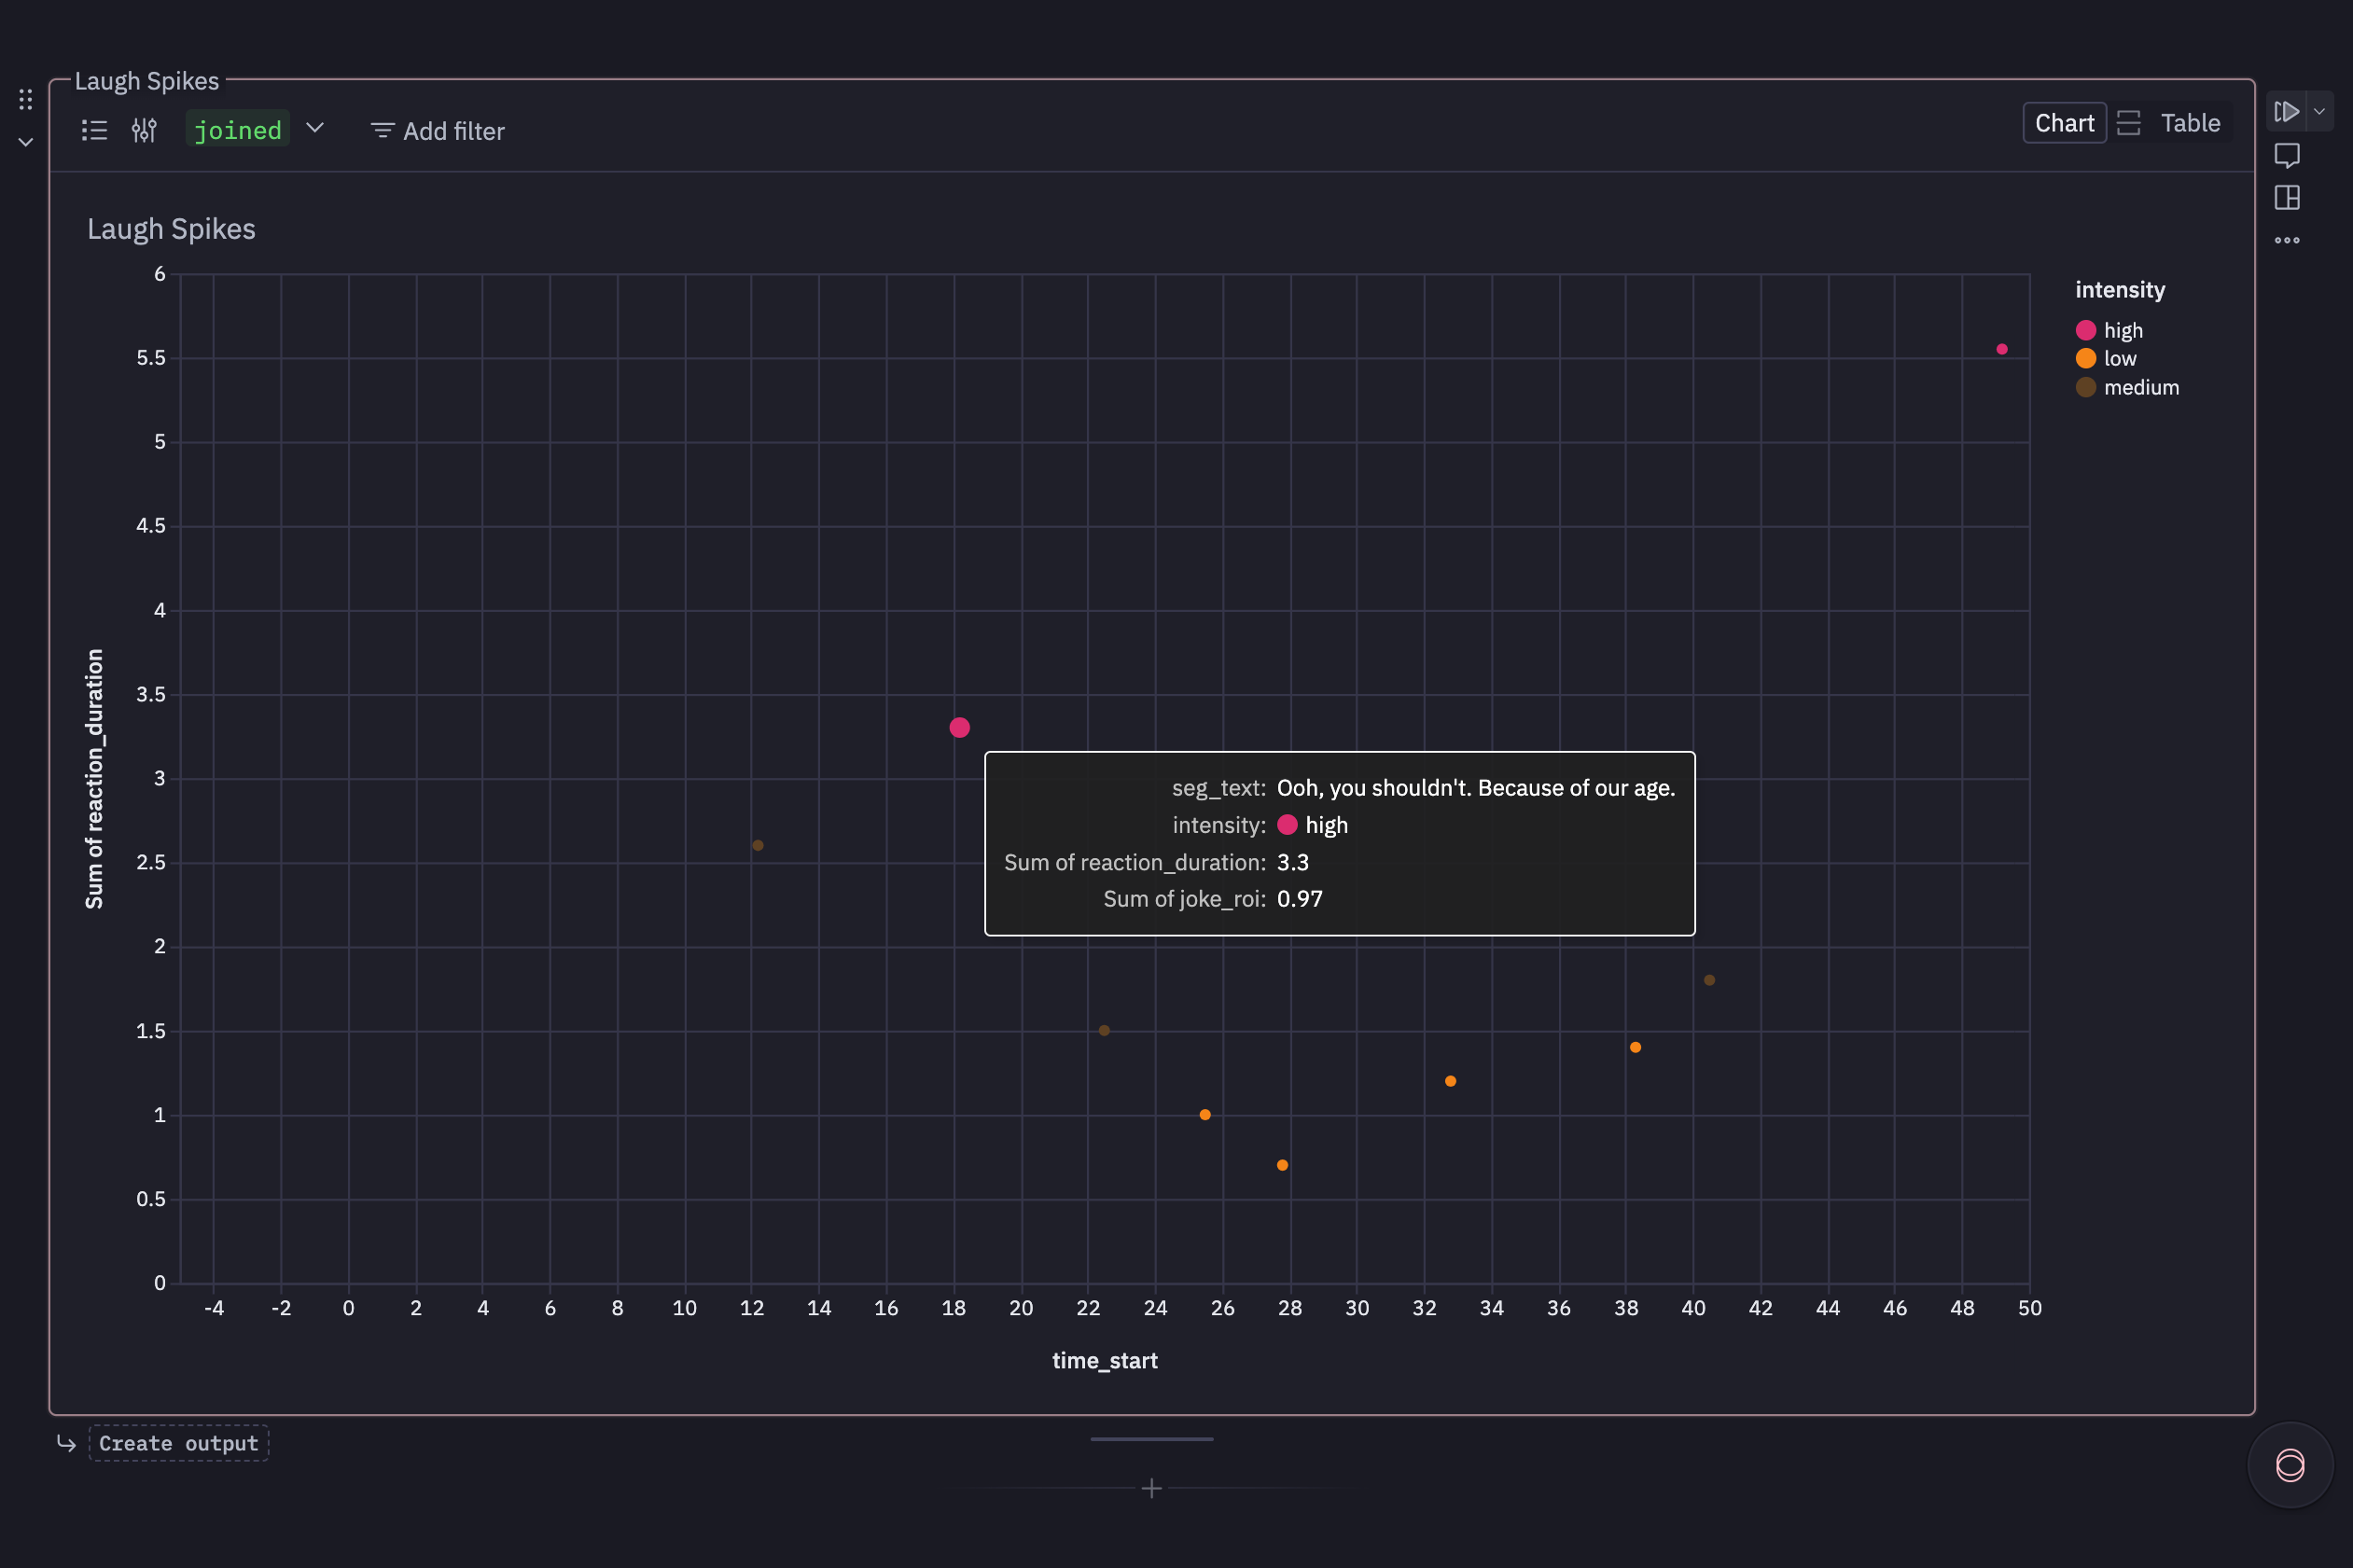Switch to the Table view tab
Screen dimensions: 2353x1568
pyautogui.click(x=2189, y=123)
